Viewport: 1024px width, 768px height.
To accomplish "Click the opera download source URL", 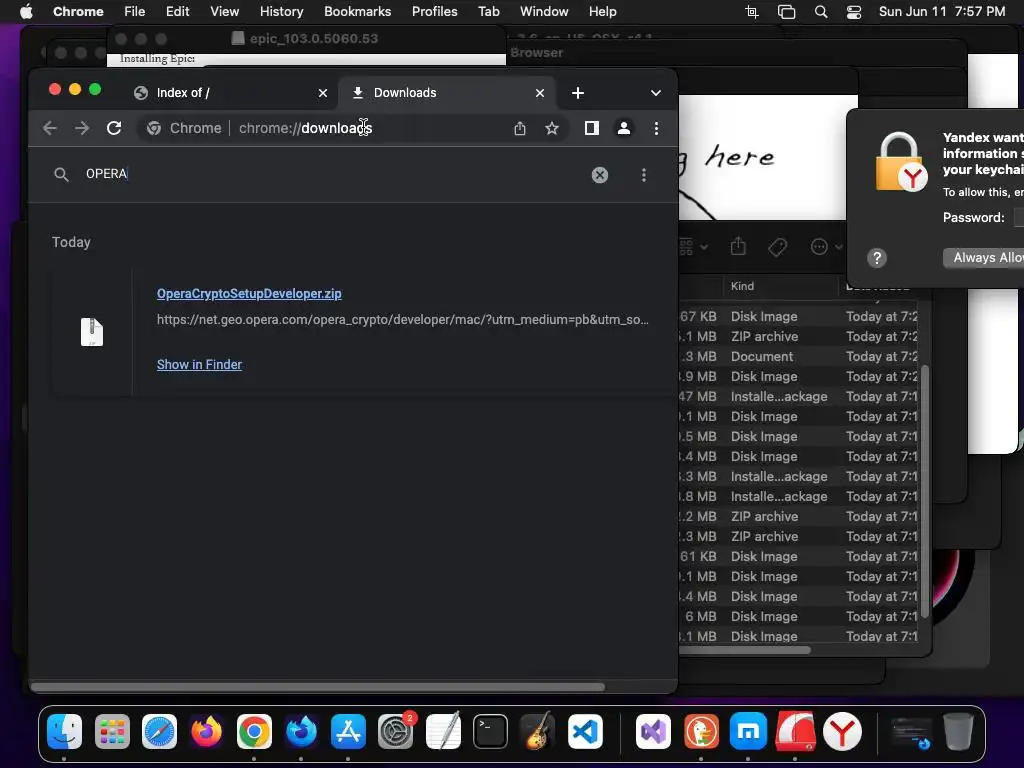I will [x=402, y=319].
